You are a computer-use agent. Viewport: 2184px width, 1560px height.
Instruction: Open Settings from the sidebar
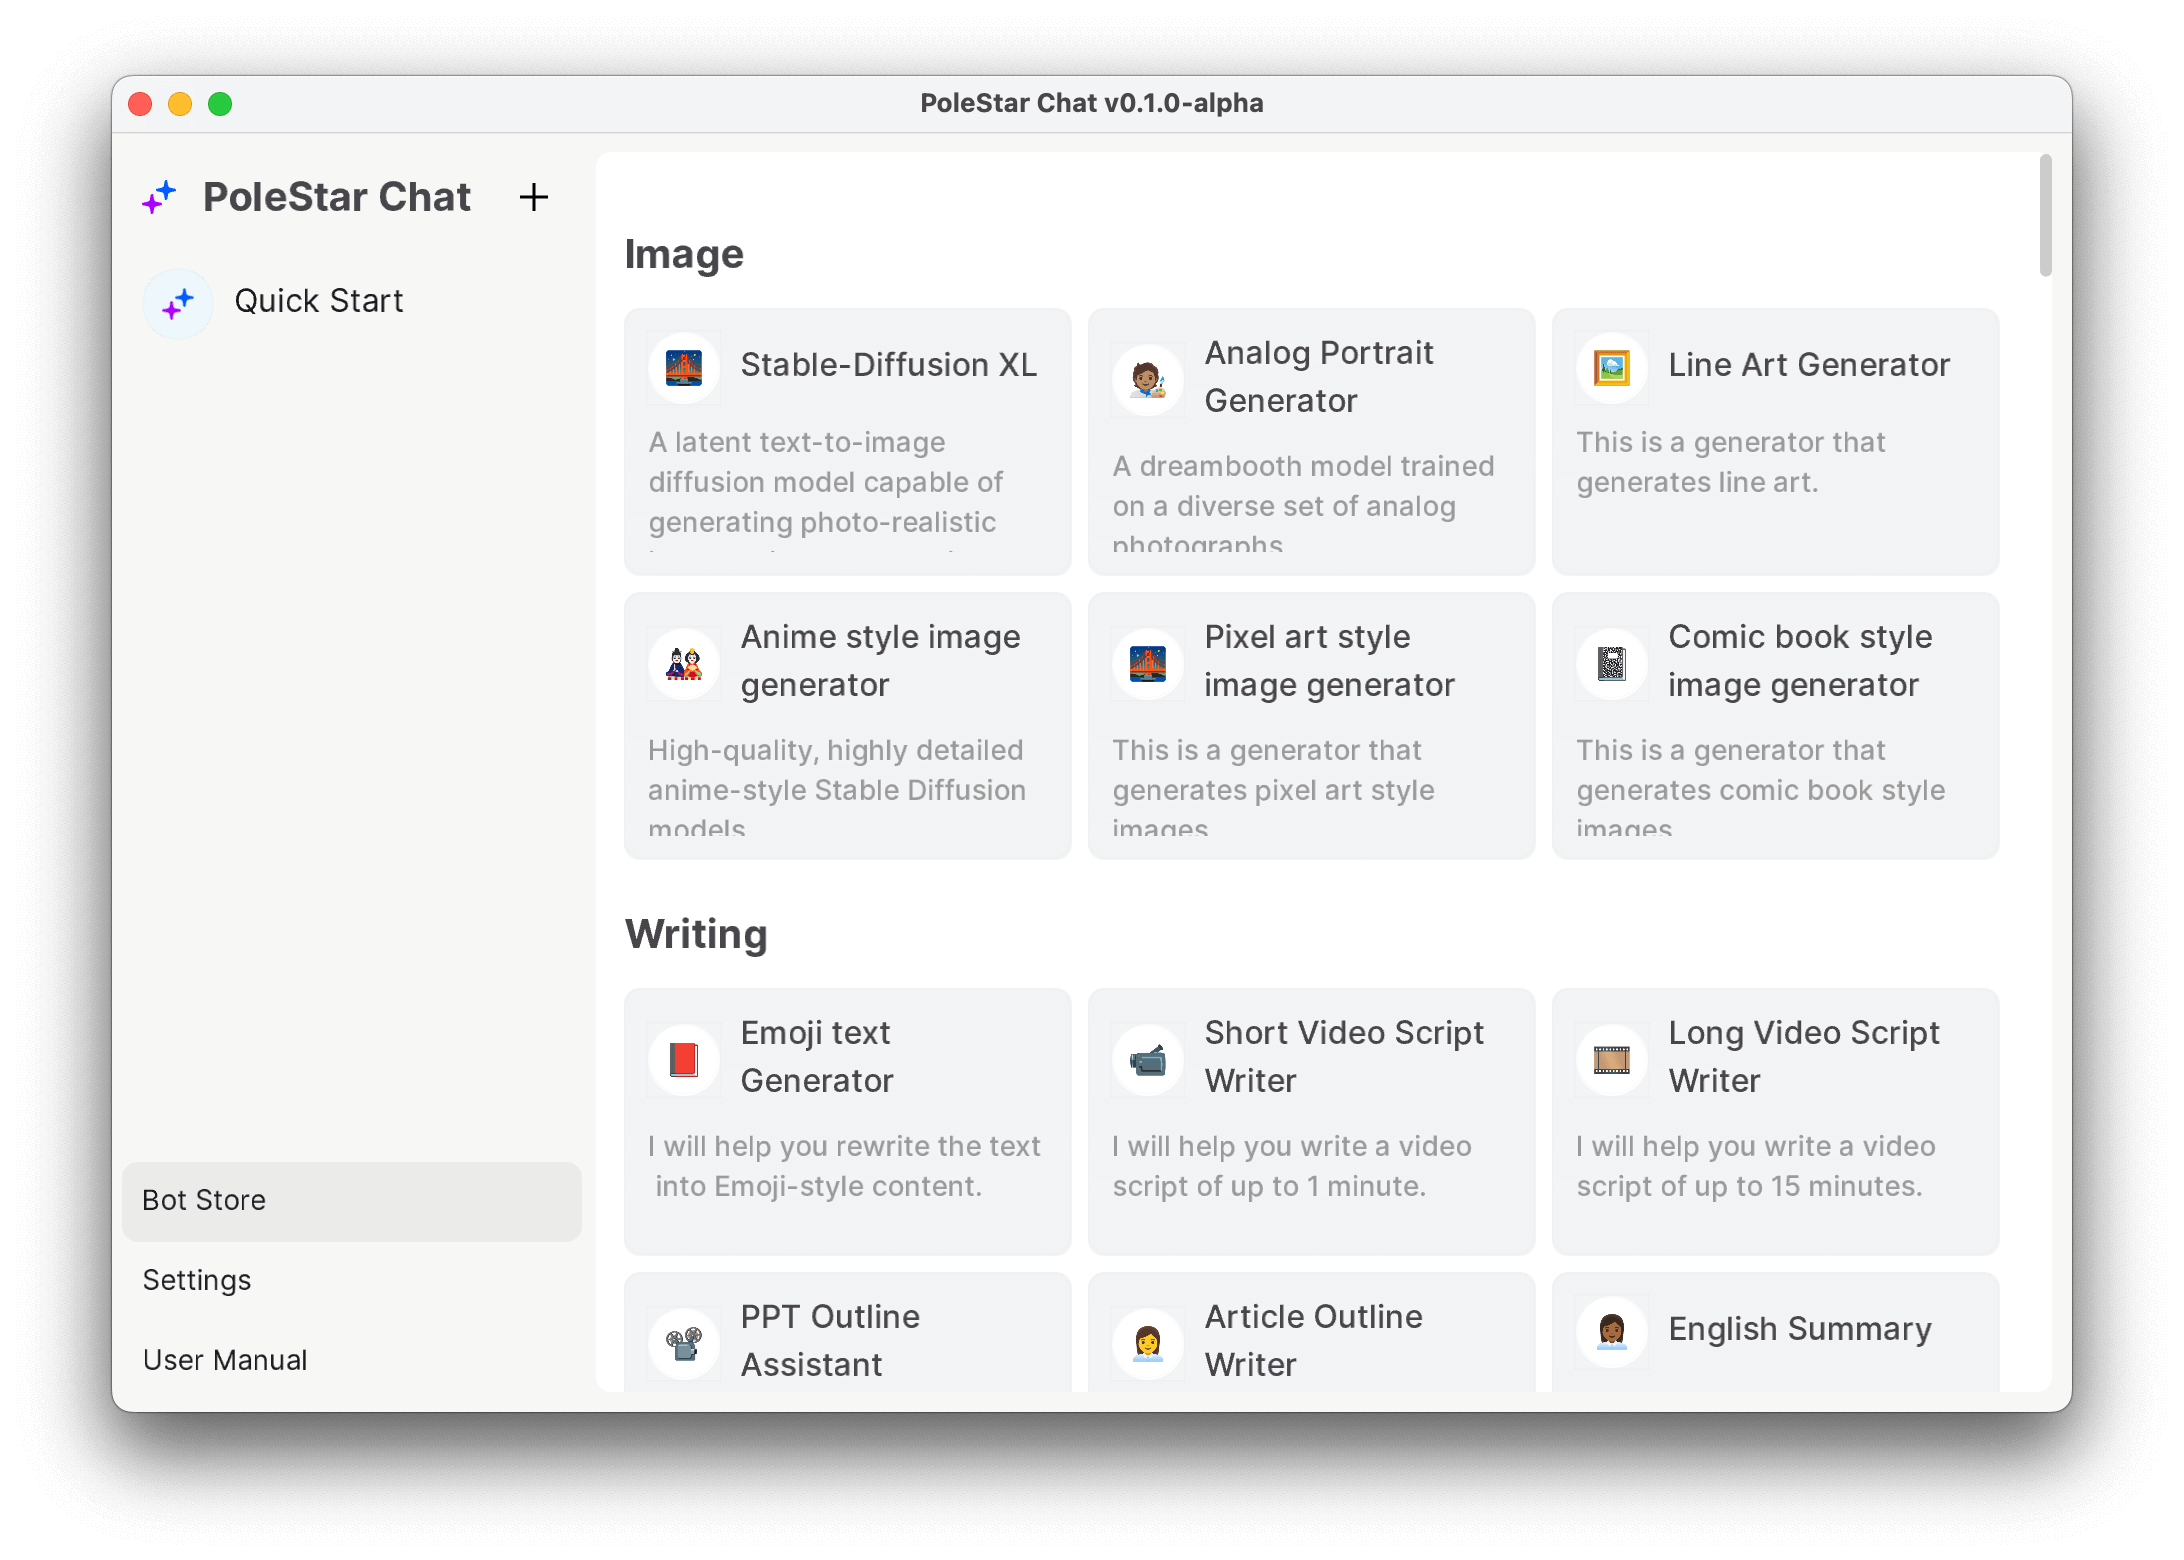(197, 1280)
